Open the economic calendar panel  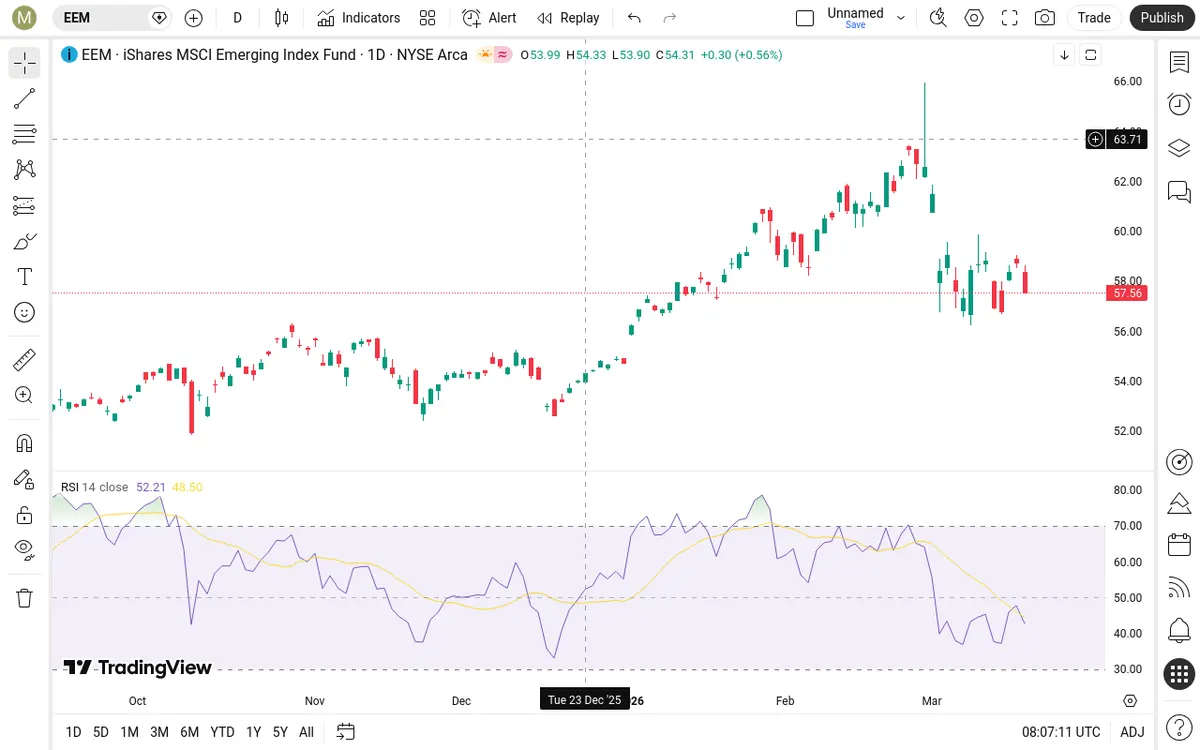1179,546
